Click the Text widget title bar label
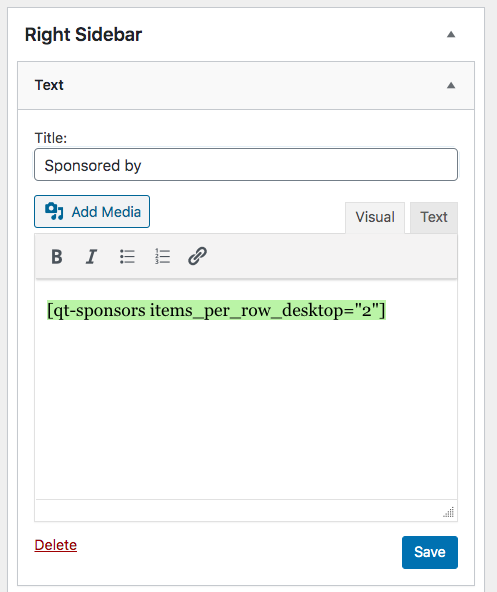 (49, 85)
